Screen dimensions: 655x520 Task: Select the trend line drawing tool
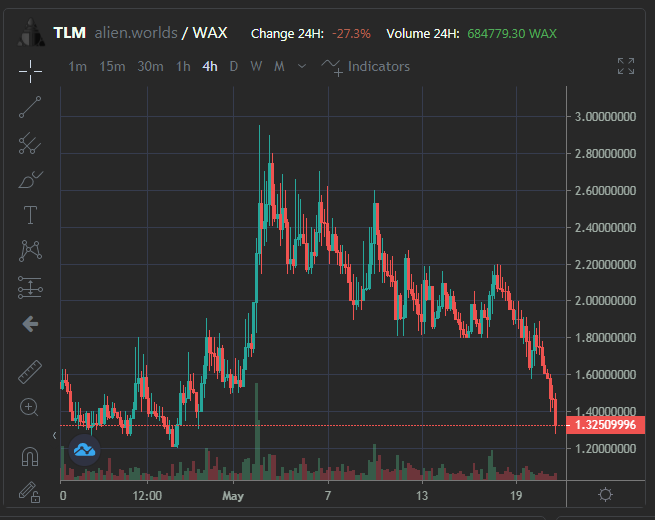point(30,107)
